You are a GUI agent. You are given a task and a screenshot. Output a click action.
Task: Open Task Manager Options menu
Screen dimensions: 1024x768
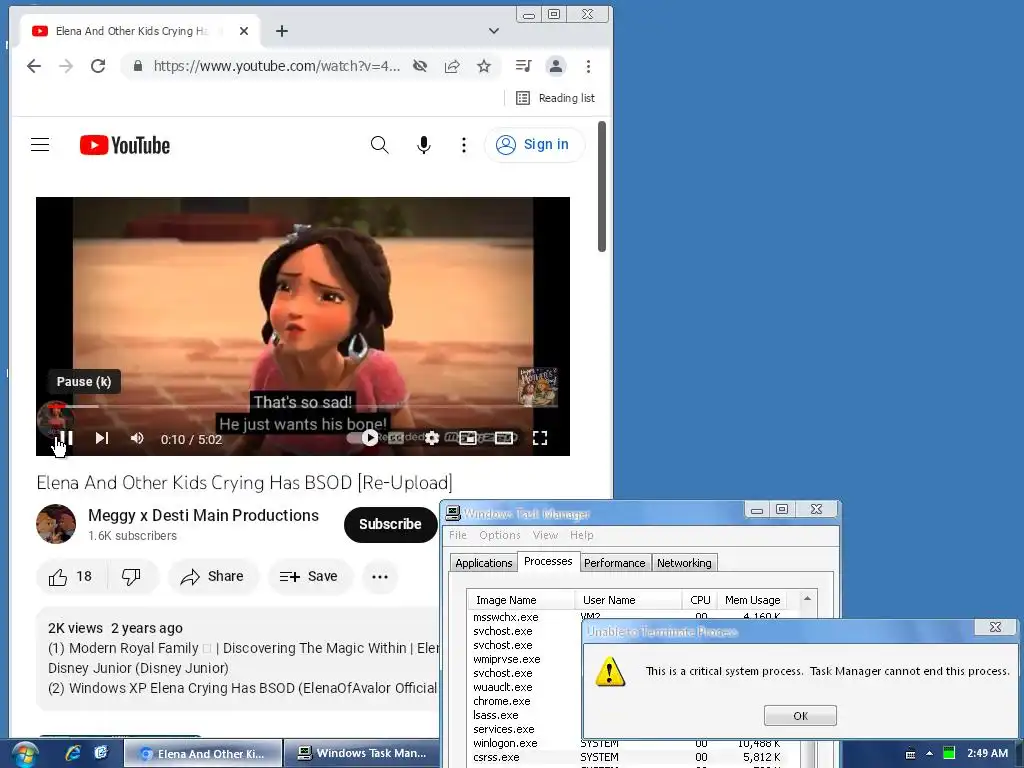[500, 535]
